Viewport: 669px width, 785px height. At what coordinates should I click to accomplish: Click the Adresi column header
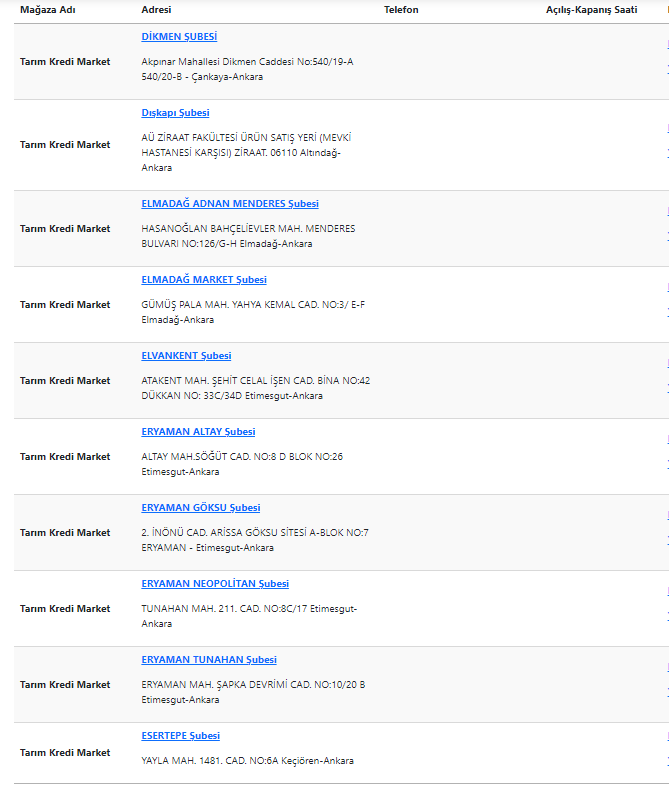(x=156, y=10)
